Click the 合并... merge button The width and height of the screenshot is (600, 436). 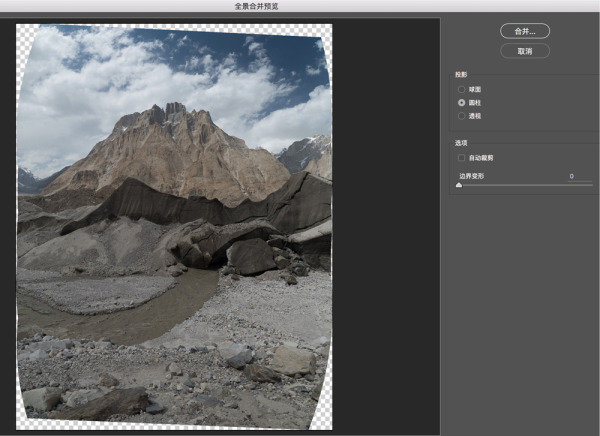pos(525,31)
